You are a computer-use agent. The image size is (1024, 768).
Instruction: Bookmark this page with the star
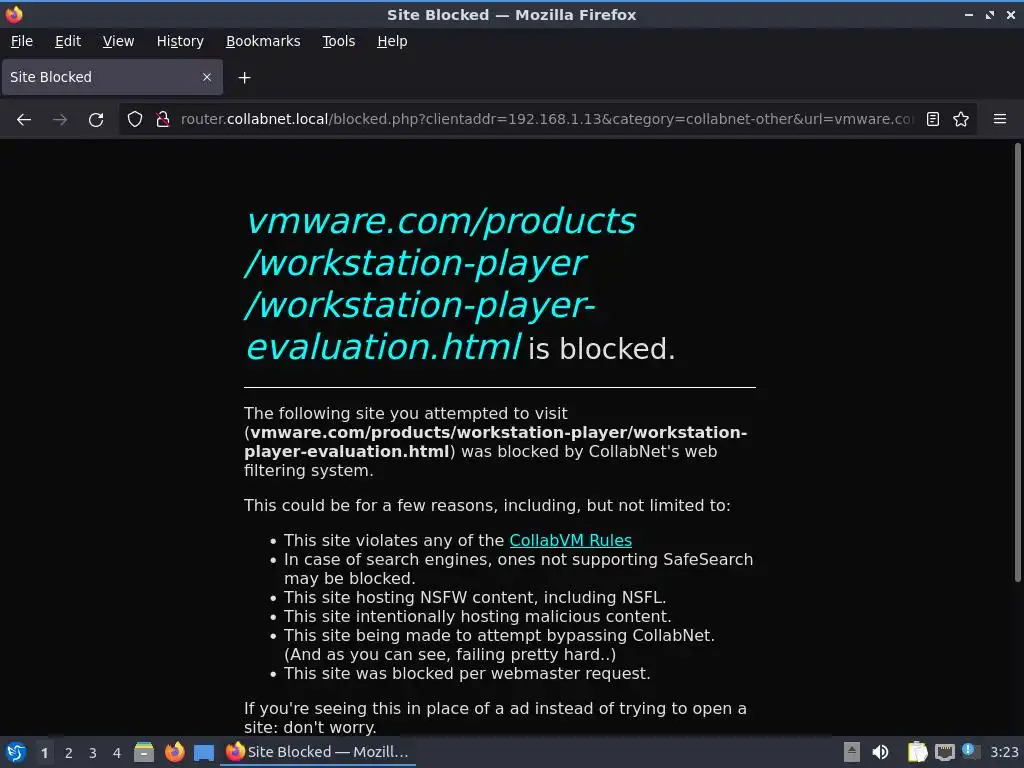[x=961, y=120]
